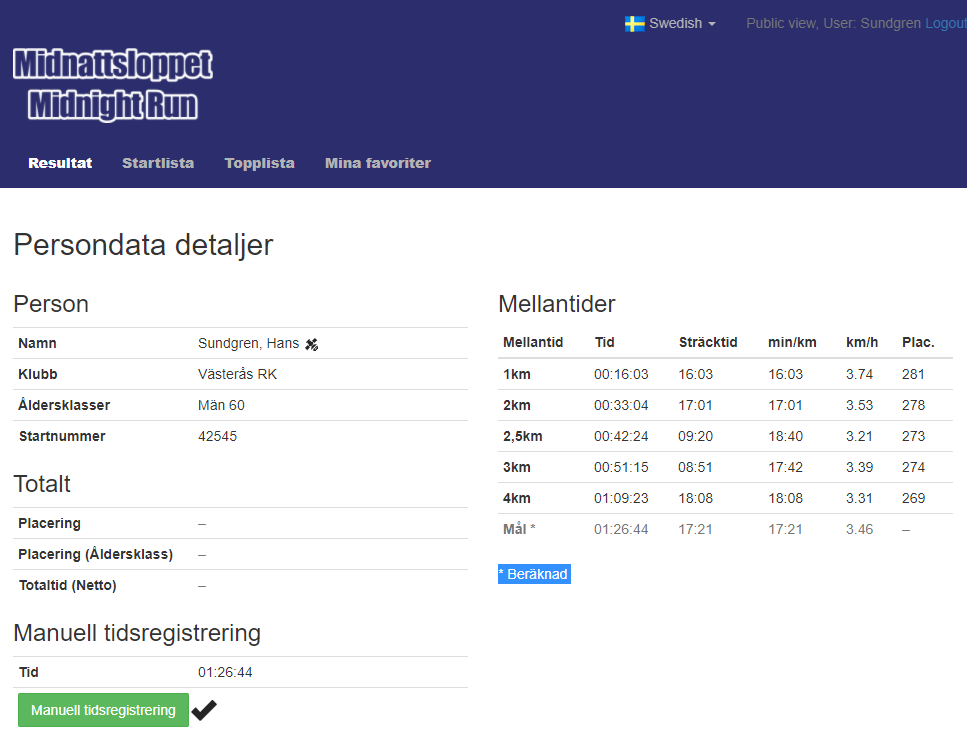Click the min/km value 17:42
The height and width of the screenshot is (738, 967).
tap(786, 467)
